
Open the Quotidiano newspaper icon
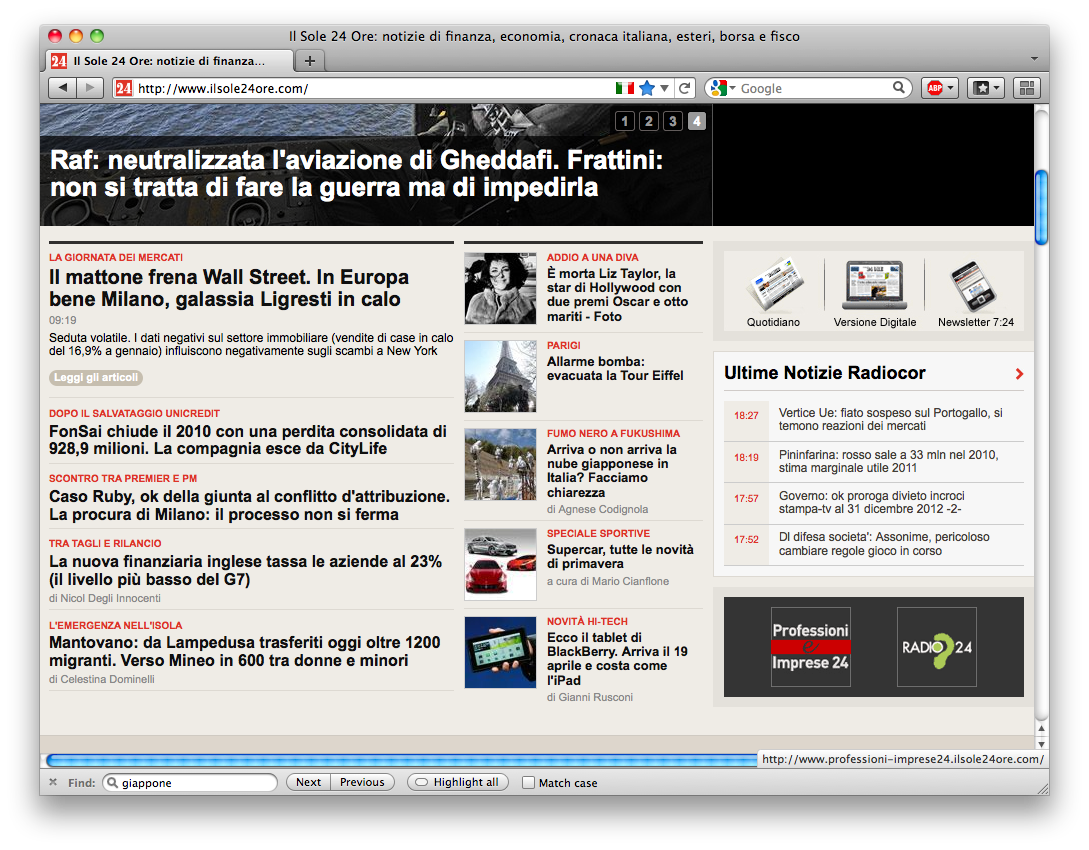tap(773, 286)
